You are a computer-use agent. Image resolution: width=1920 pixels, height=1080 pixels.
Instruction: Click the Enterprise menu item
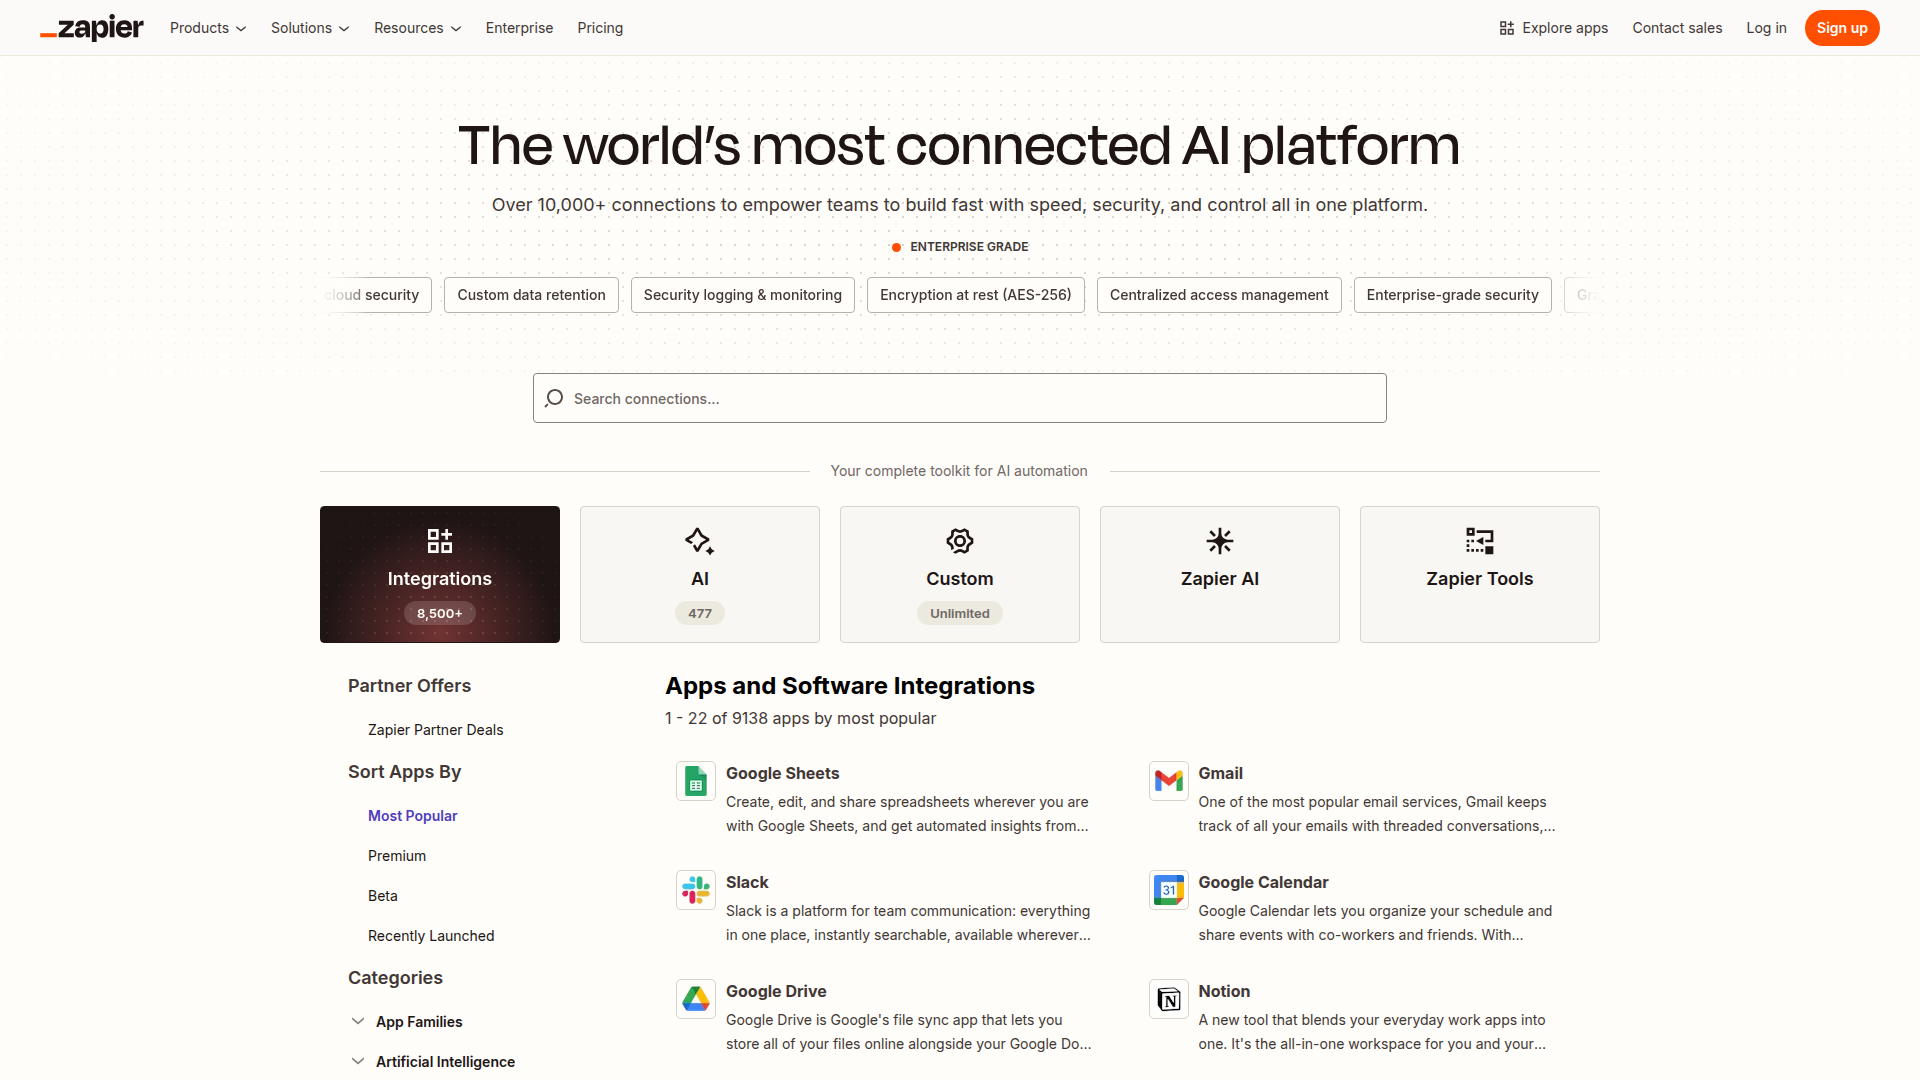(519, 28)
